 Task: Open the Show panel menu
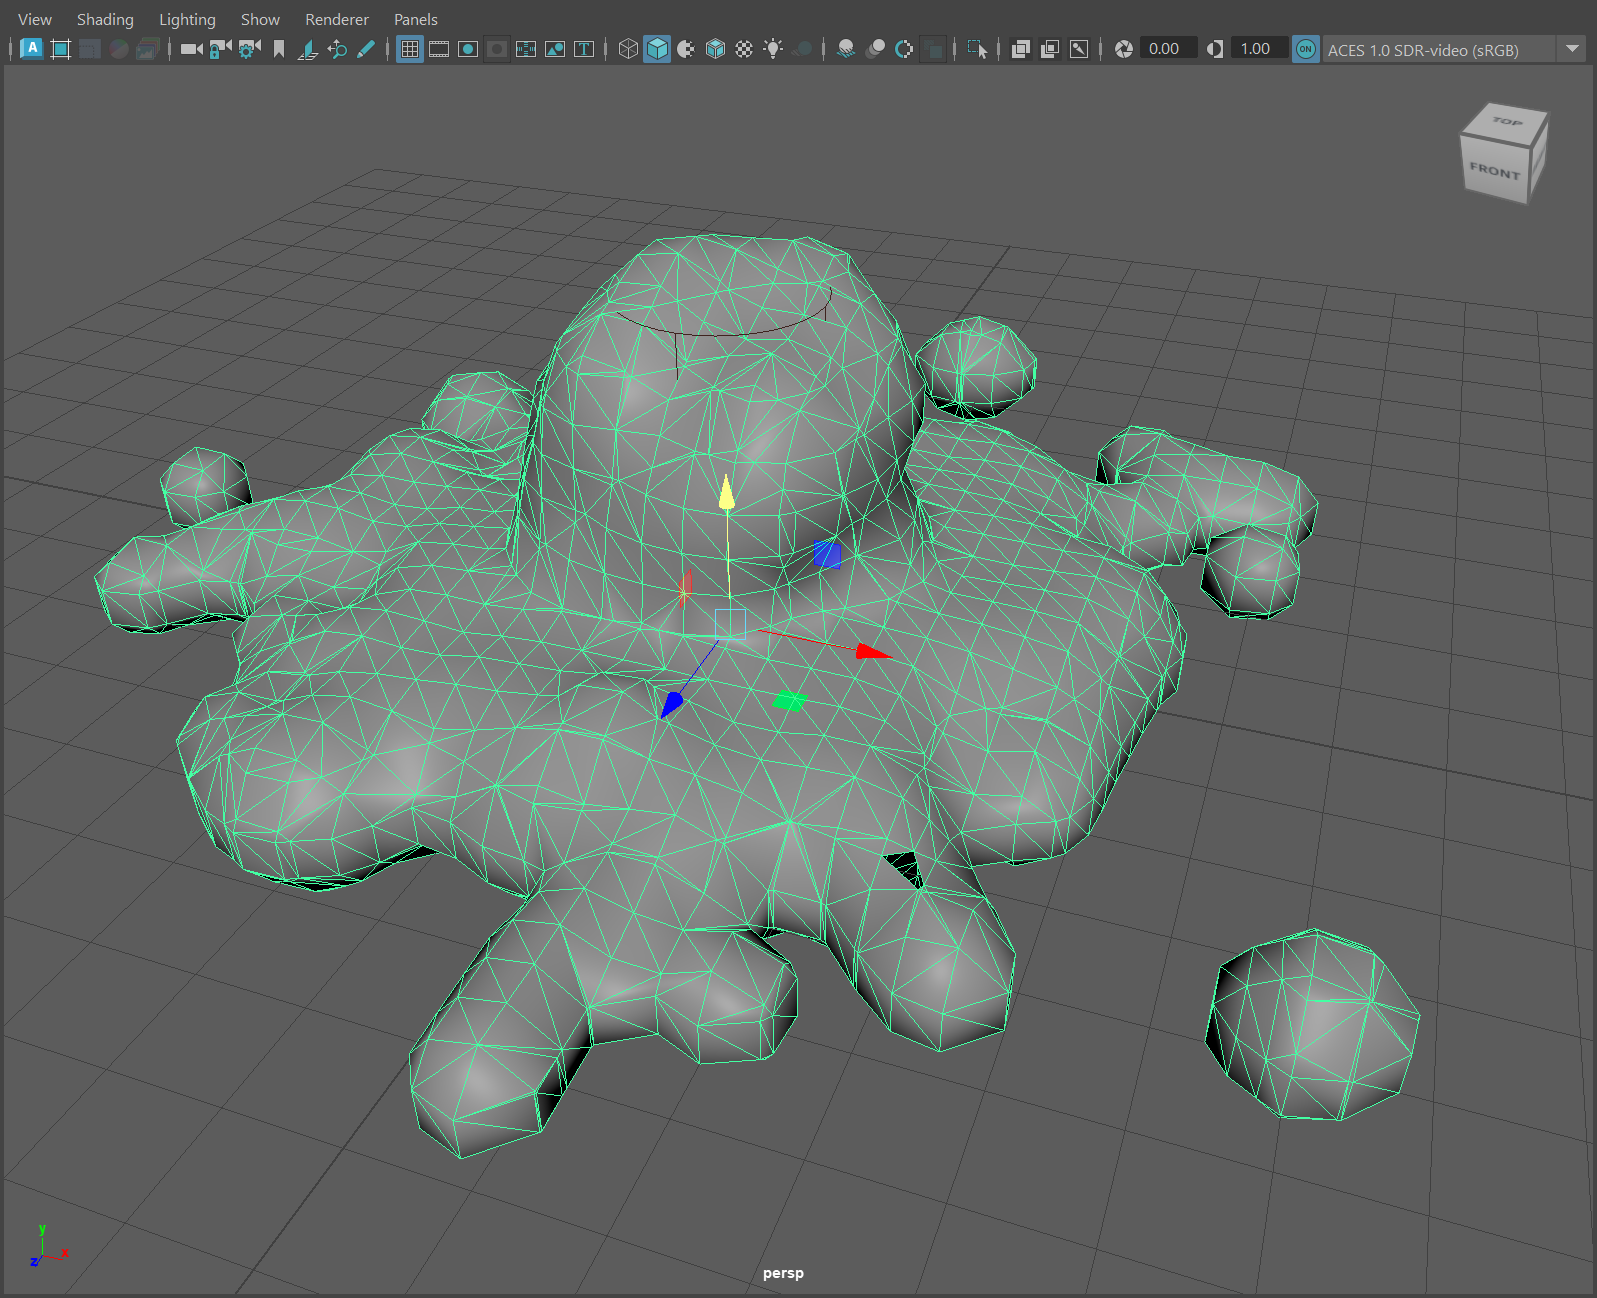260,19
